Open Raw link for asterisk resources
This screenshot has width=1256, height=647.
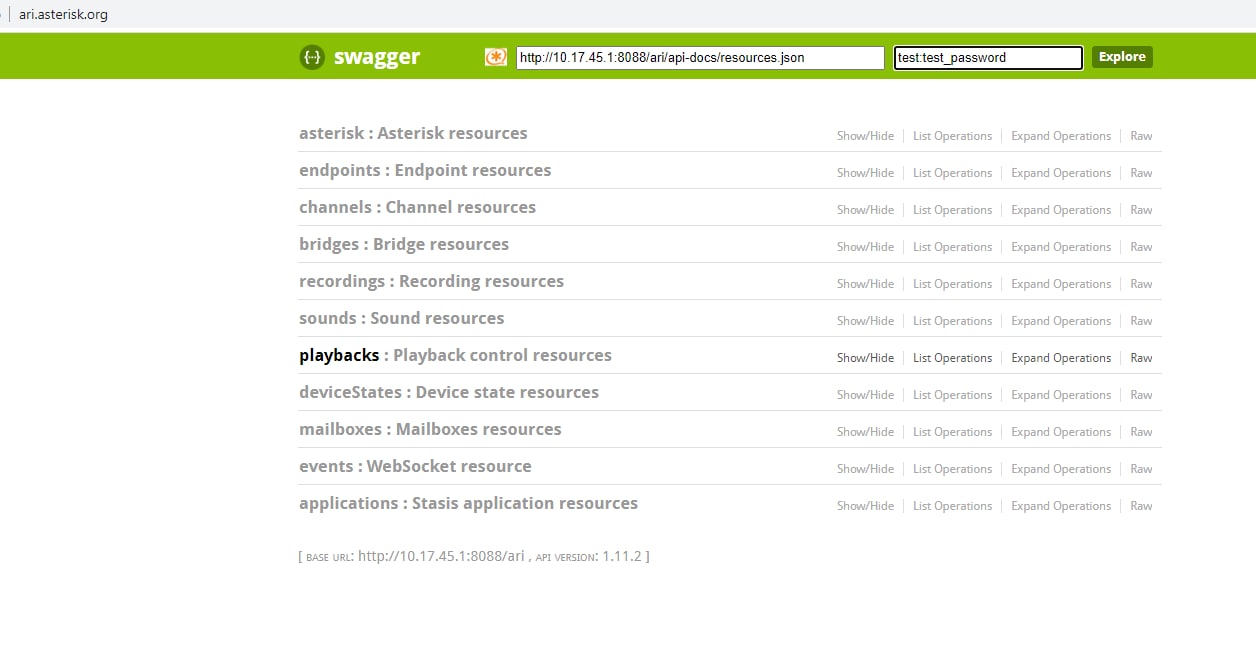1141,136
